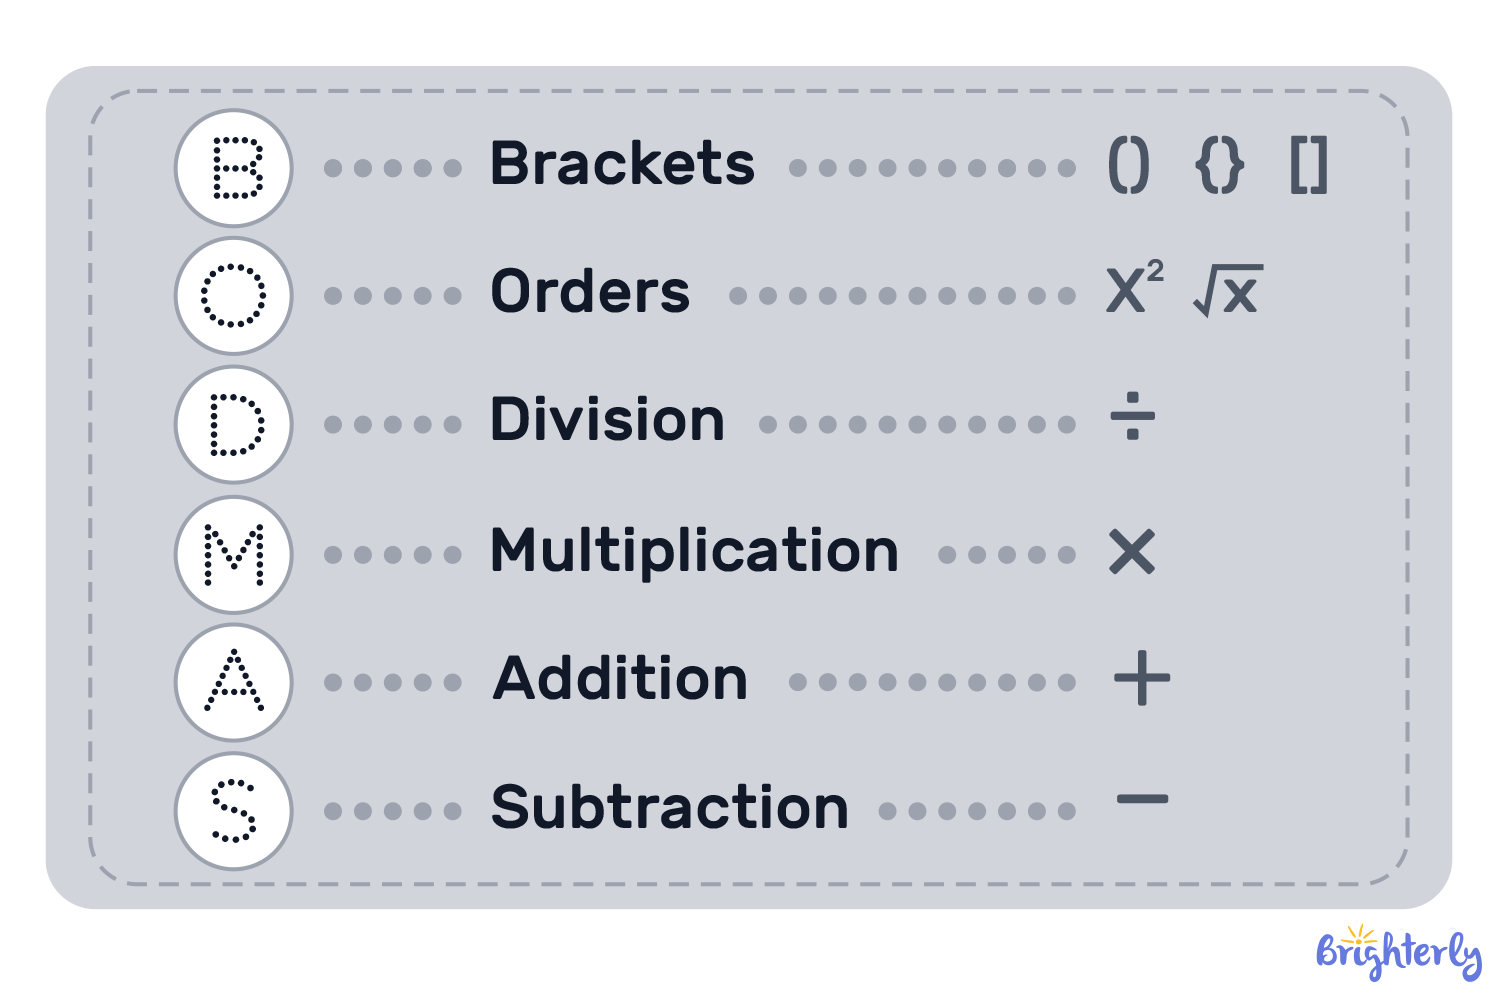
Task: Select the Orders label
Action: pos(590,292)
